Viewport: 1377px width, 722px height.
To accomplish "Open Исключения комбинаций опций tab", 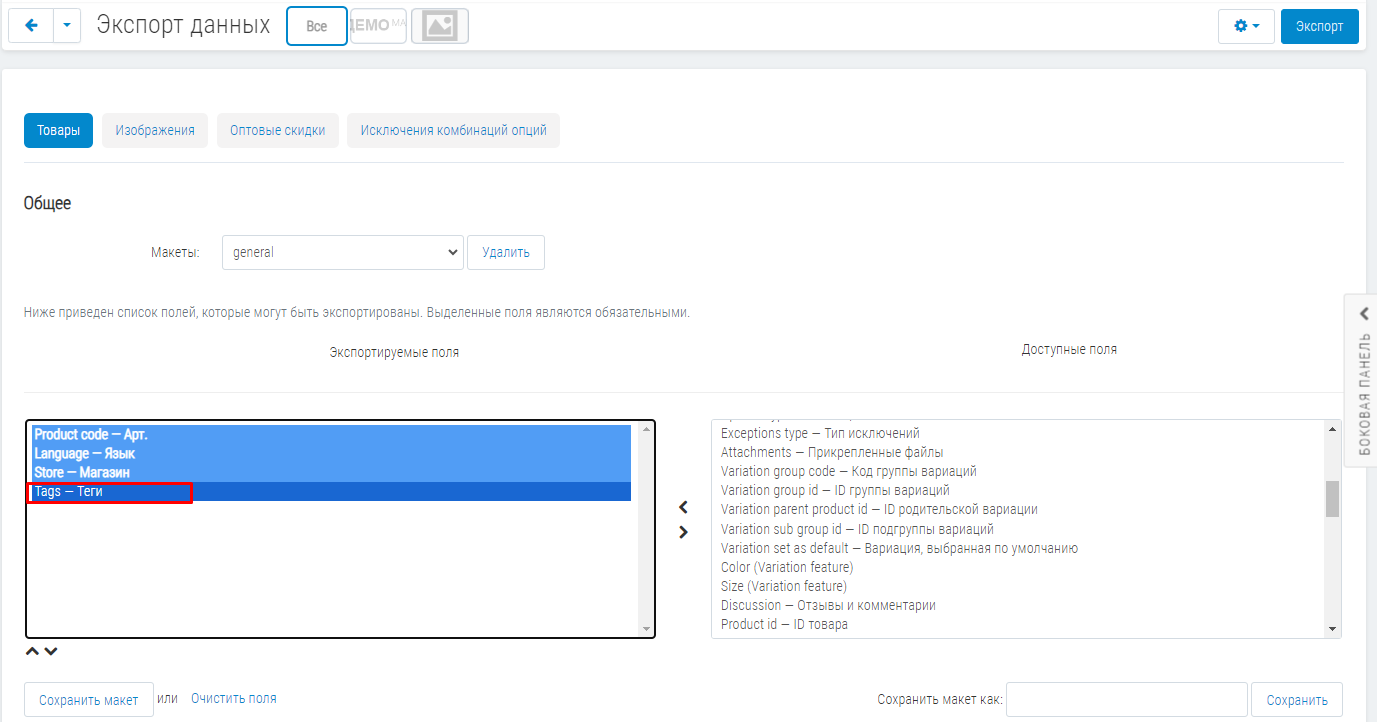I will 453,130.
